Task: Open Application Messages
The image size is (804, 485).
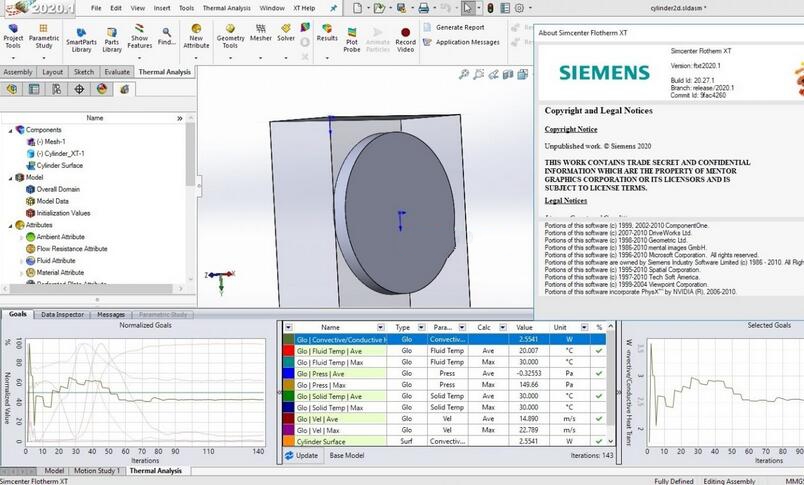Action: (461, 42)
